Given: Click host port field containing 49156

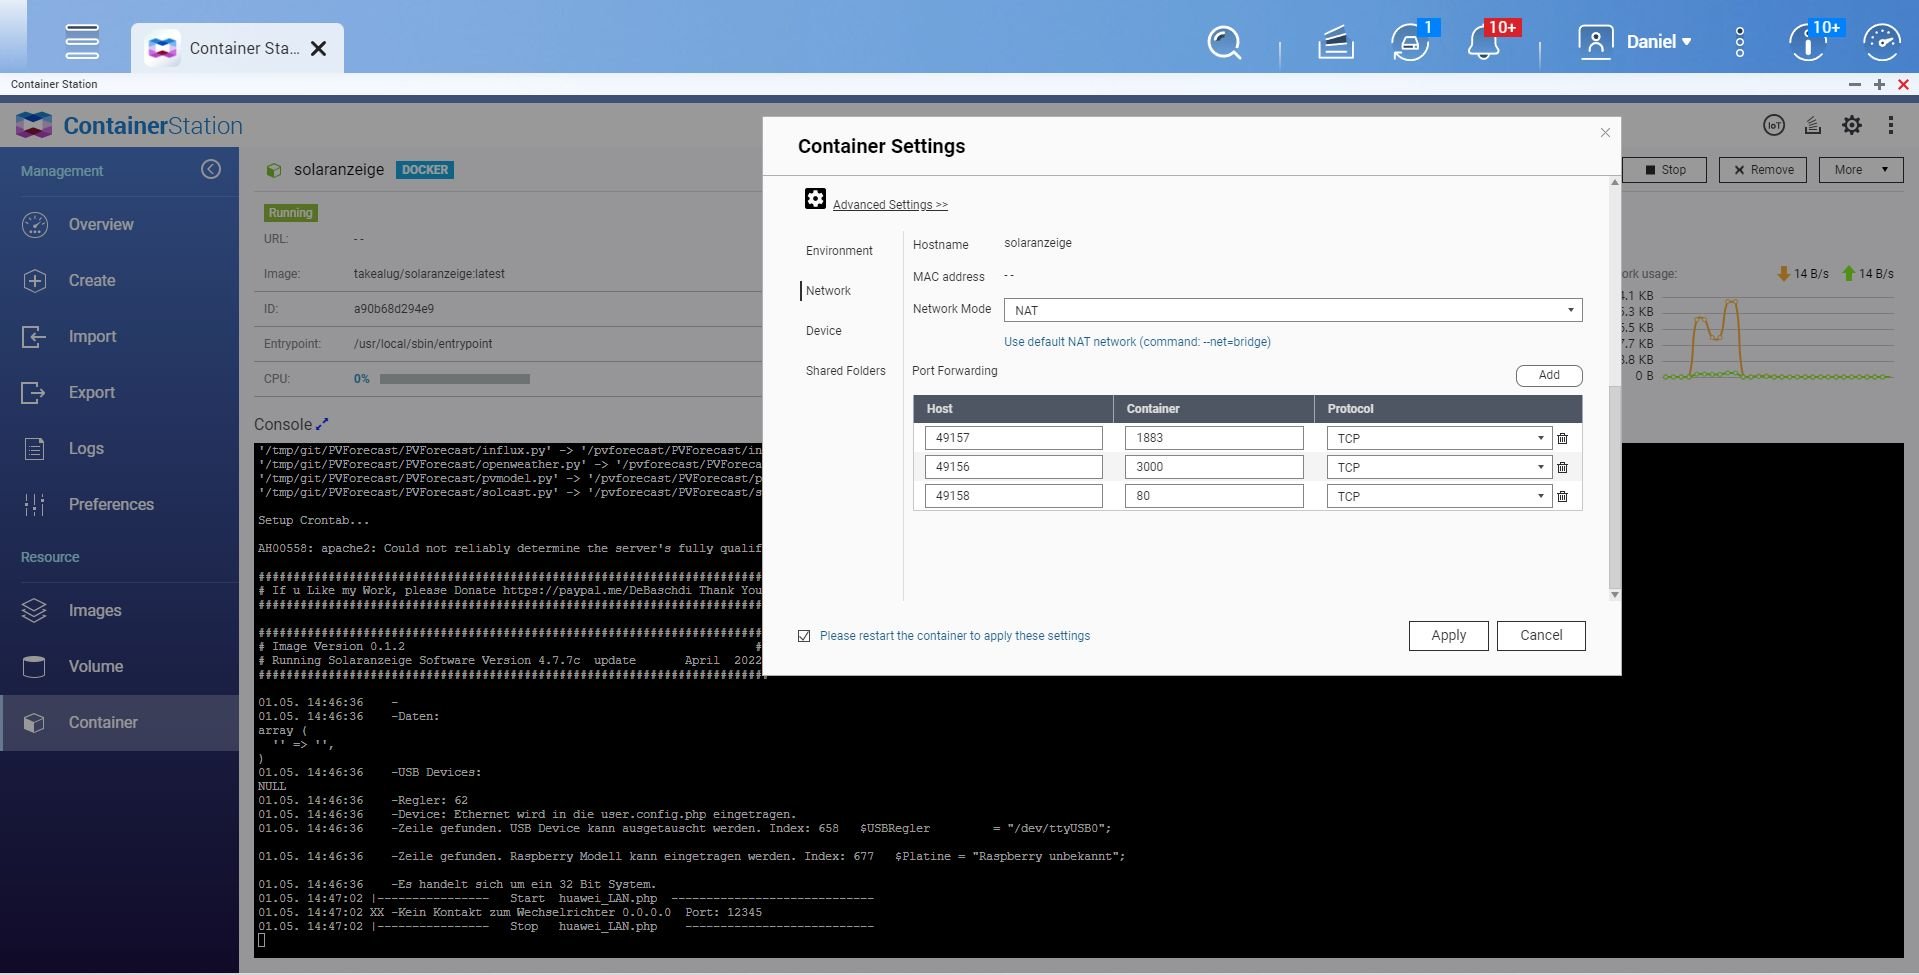Looking at the screenshot, I should pos(1012,467).
